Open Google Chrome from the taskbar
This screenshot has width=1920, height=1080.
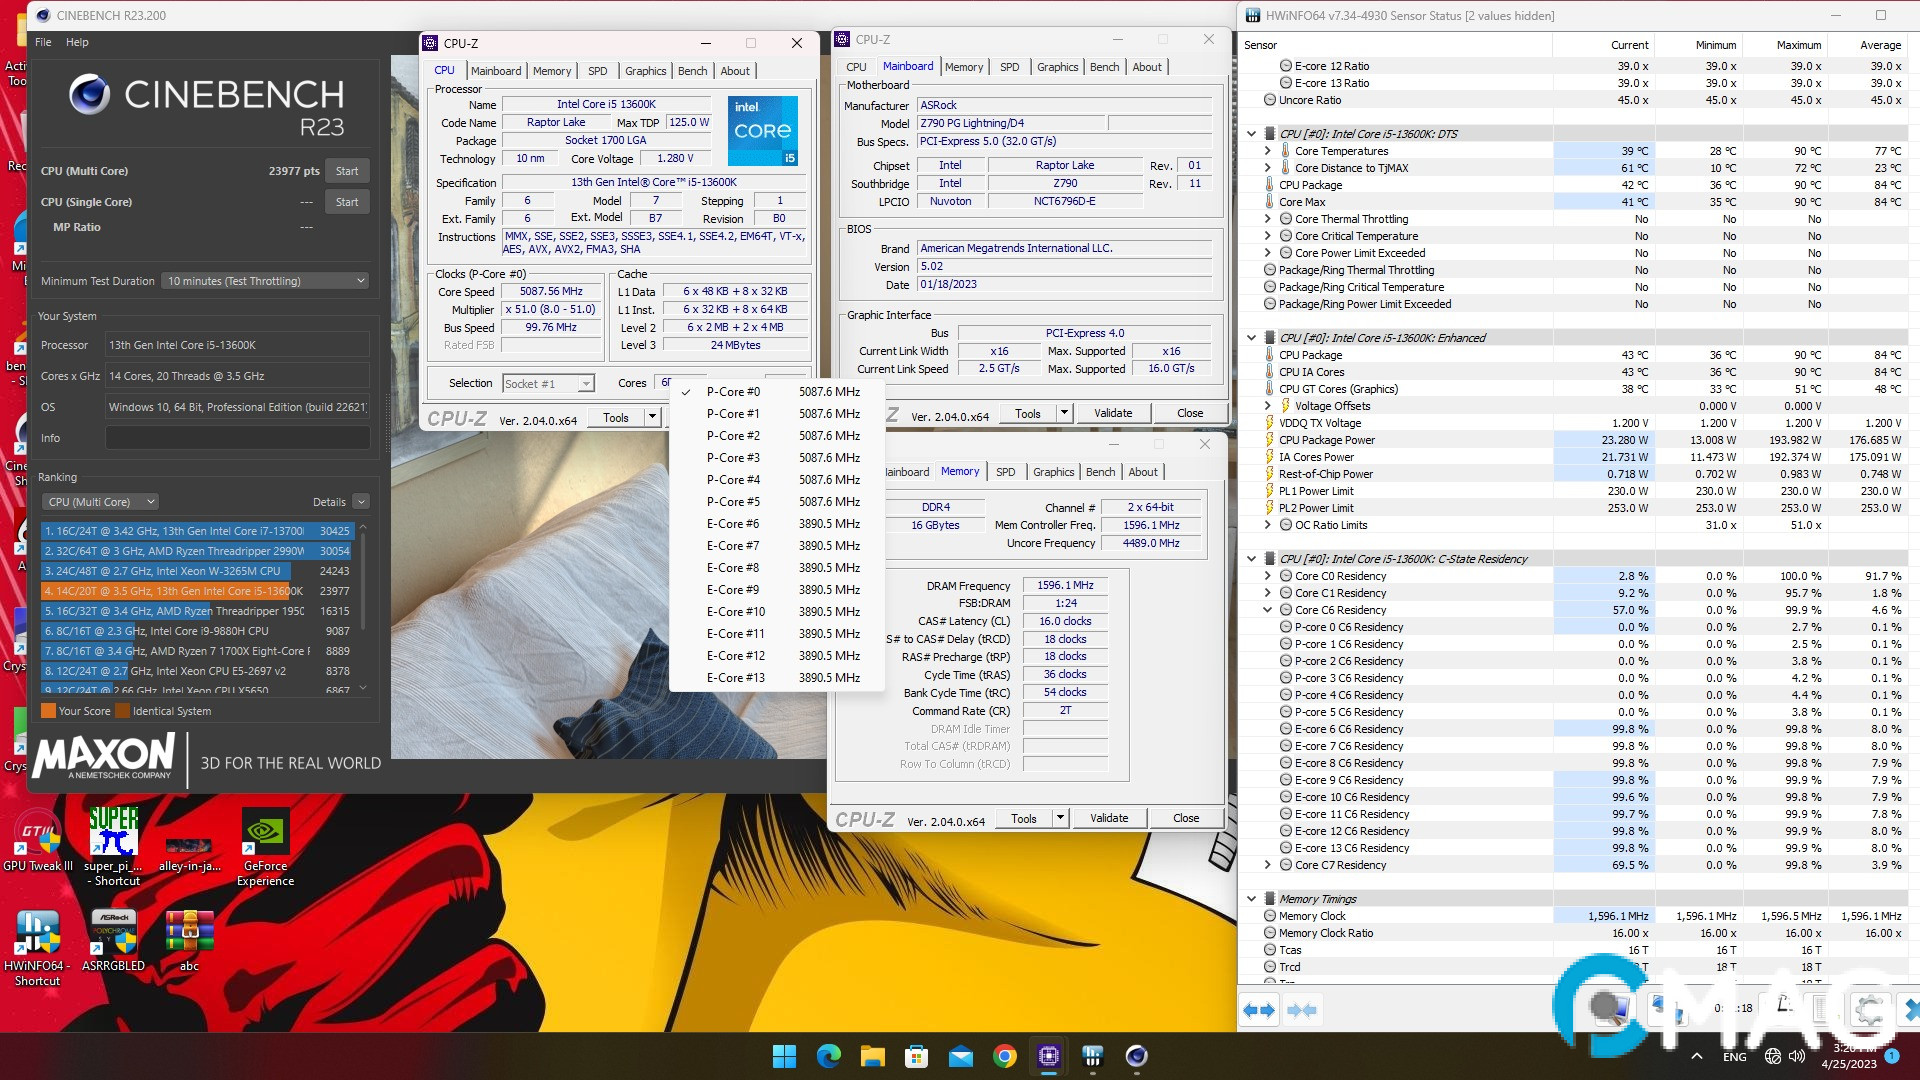pyautogui.click(x=1005, y=1056)
